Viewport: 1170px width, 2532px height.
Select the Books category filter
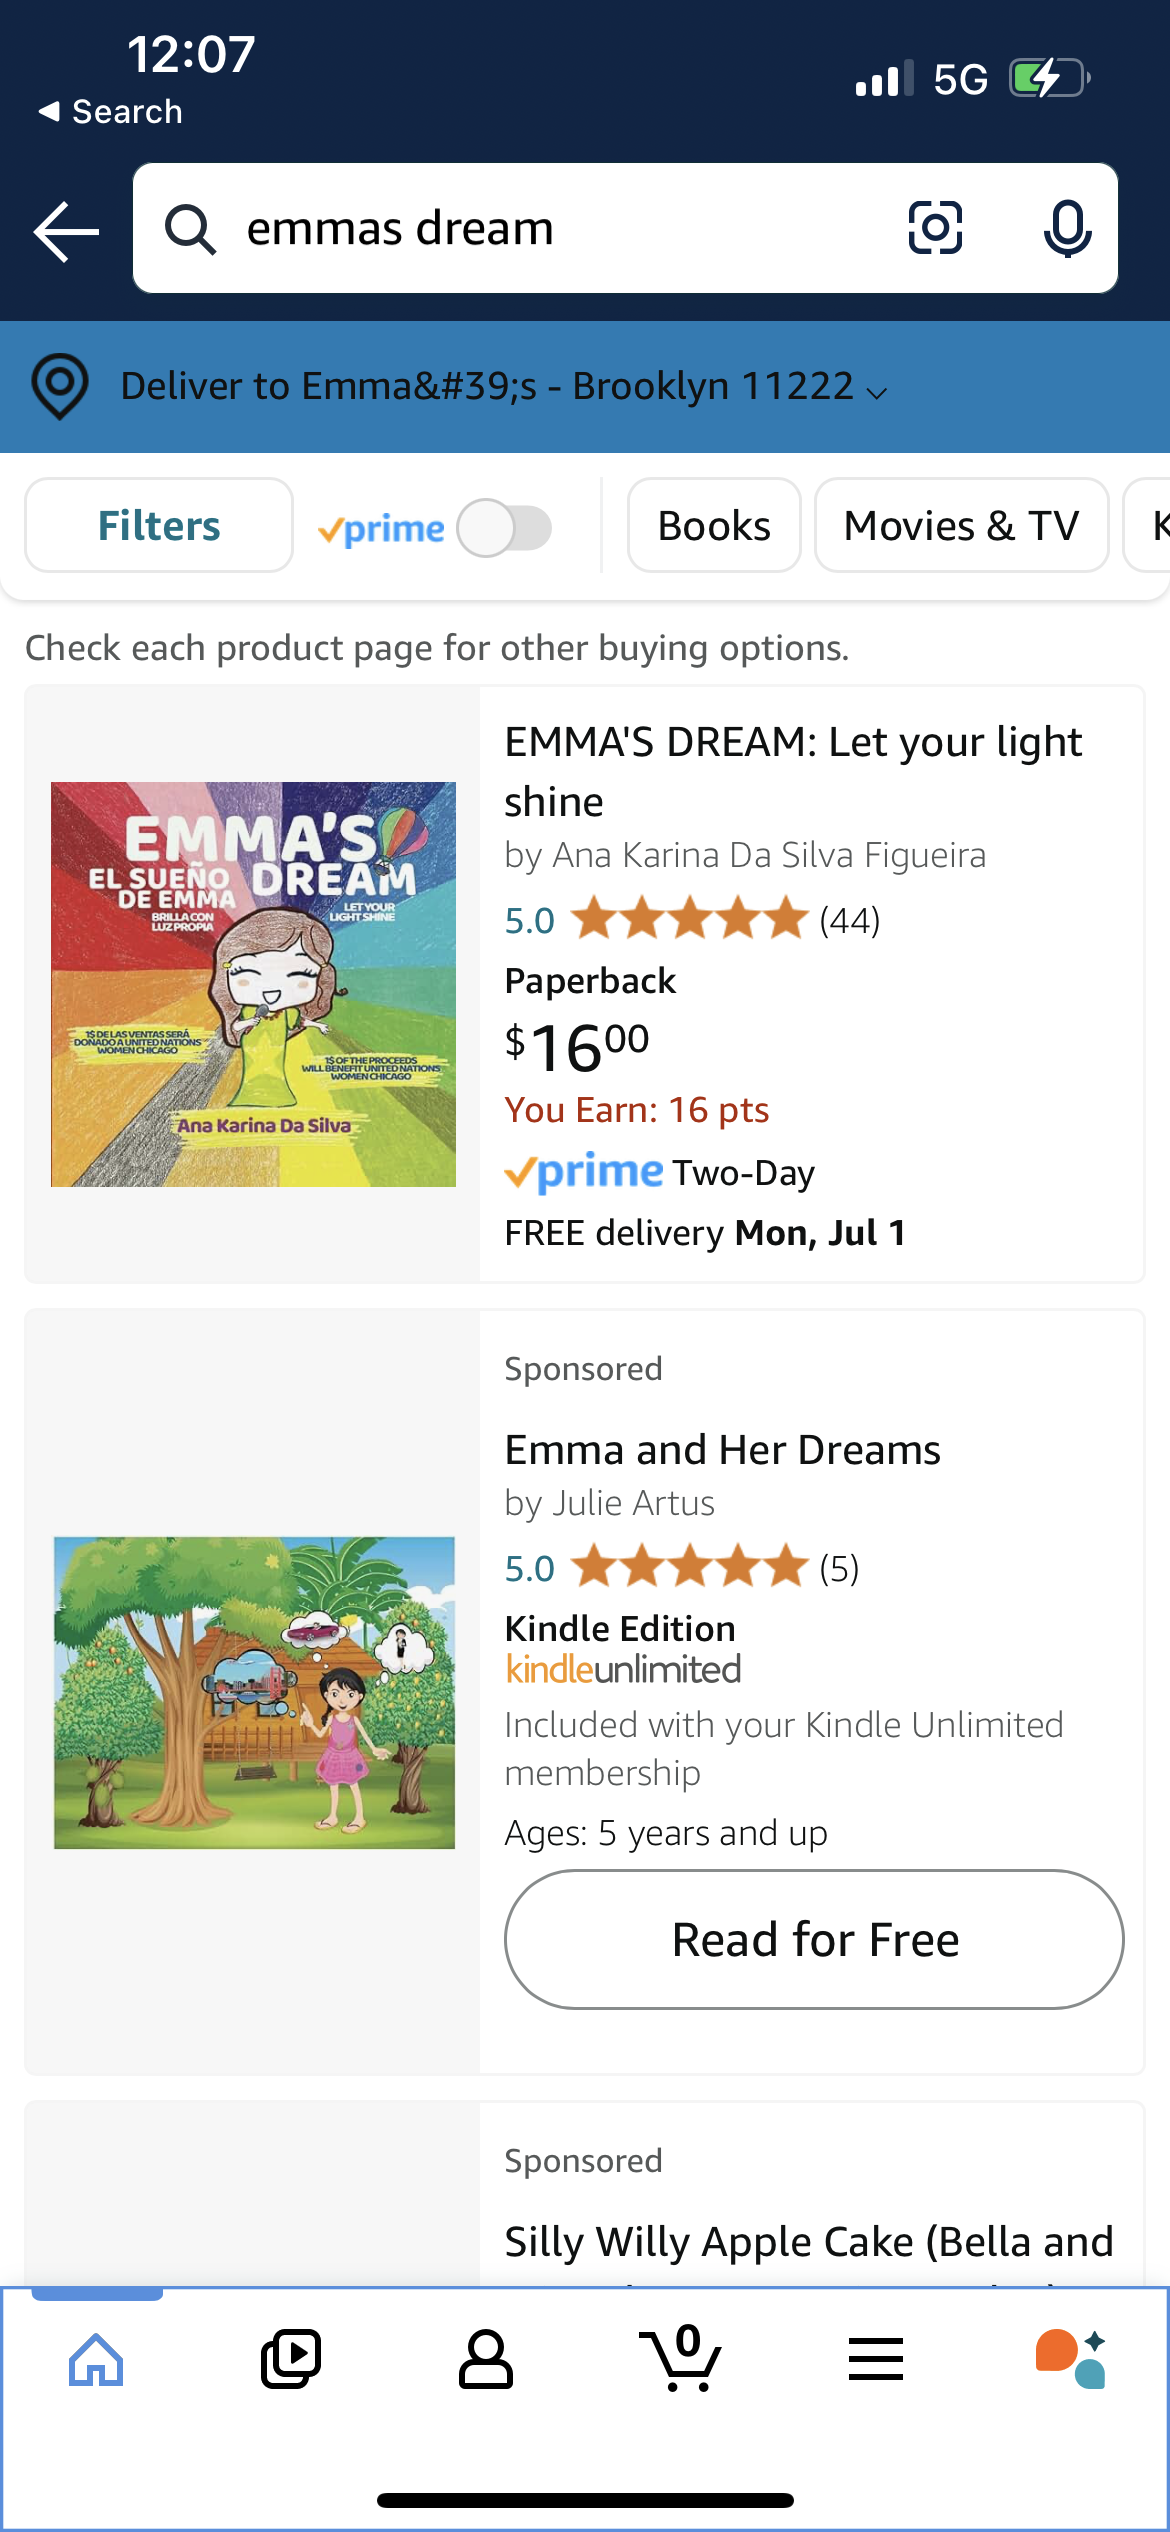coord(714,526)
